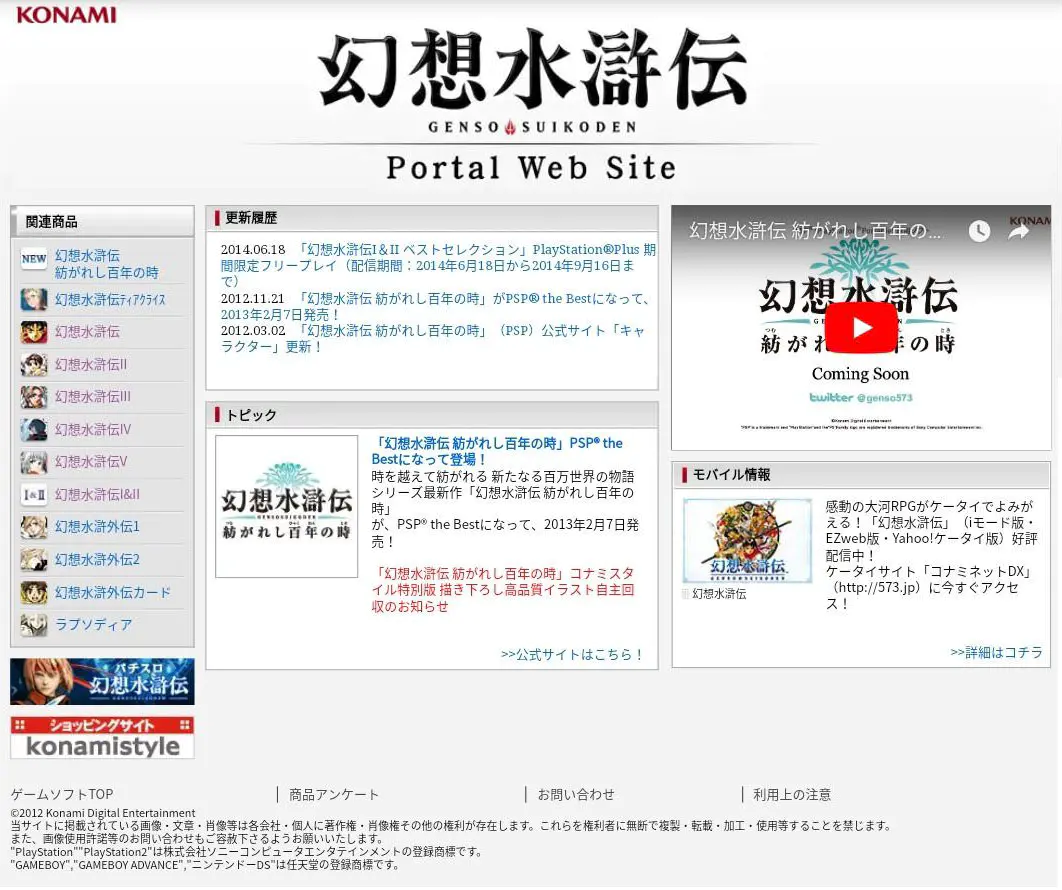Click the Share arrow icon on video
Image resolution: width=1062 pixels, height=890 pixels.
click(1018, 232)
